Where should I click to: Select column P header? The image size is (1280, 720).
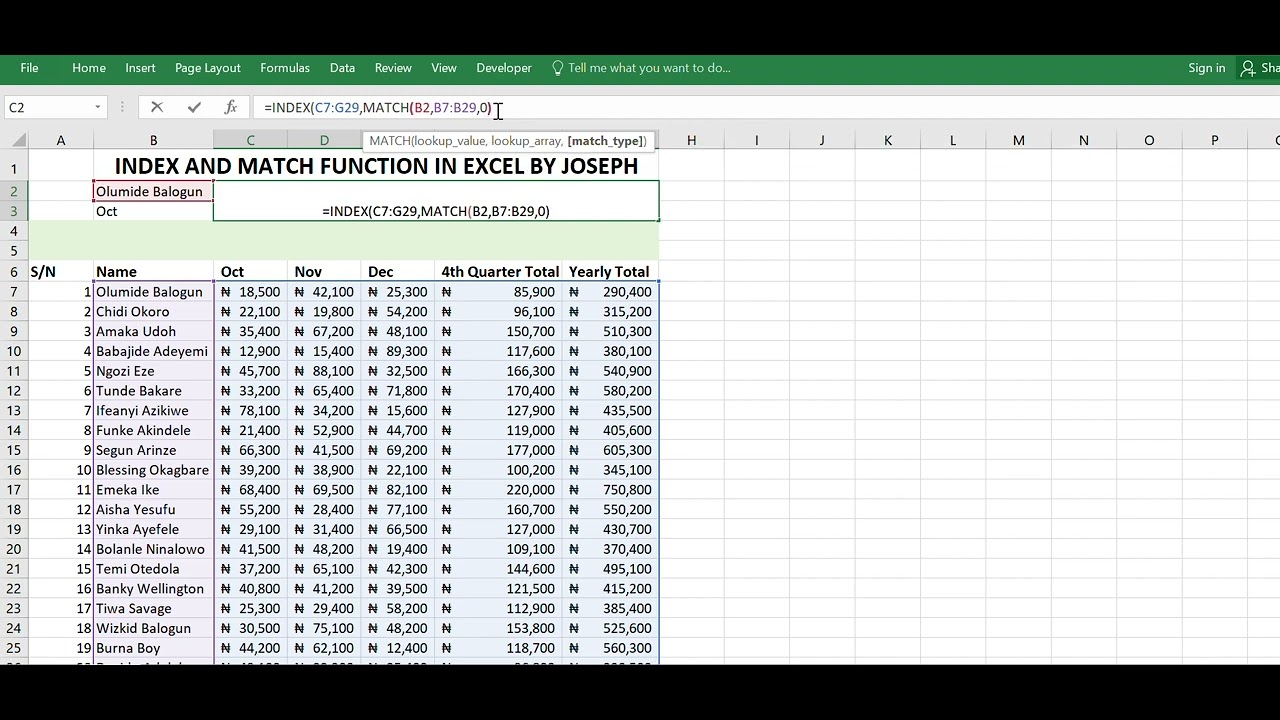pyautogui.click(x=1214, y=140)
